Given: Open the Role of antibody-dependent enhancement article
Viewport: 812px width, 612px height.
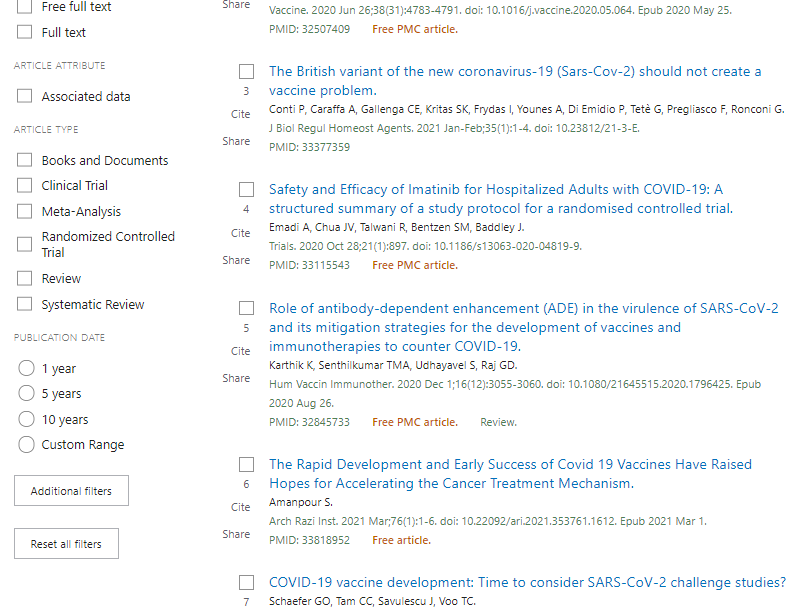Looking at the screenshot, I should pyautogui.click(x=524, y=327).
